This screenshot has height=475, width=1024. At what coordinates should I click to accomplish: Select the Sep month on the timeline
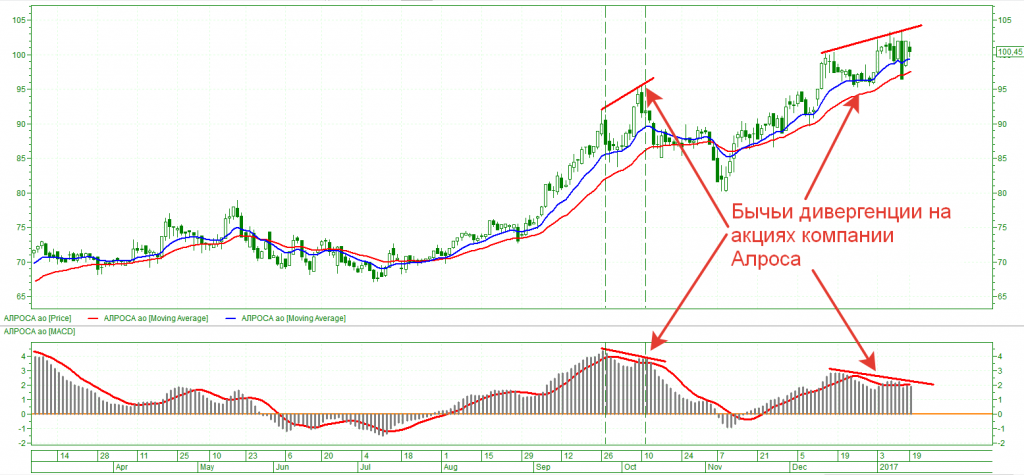click(x=543, y=466)
